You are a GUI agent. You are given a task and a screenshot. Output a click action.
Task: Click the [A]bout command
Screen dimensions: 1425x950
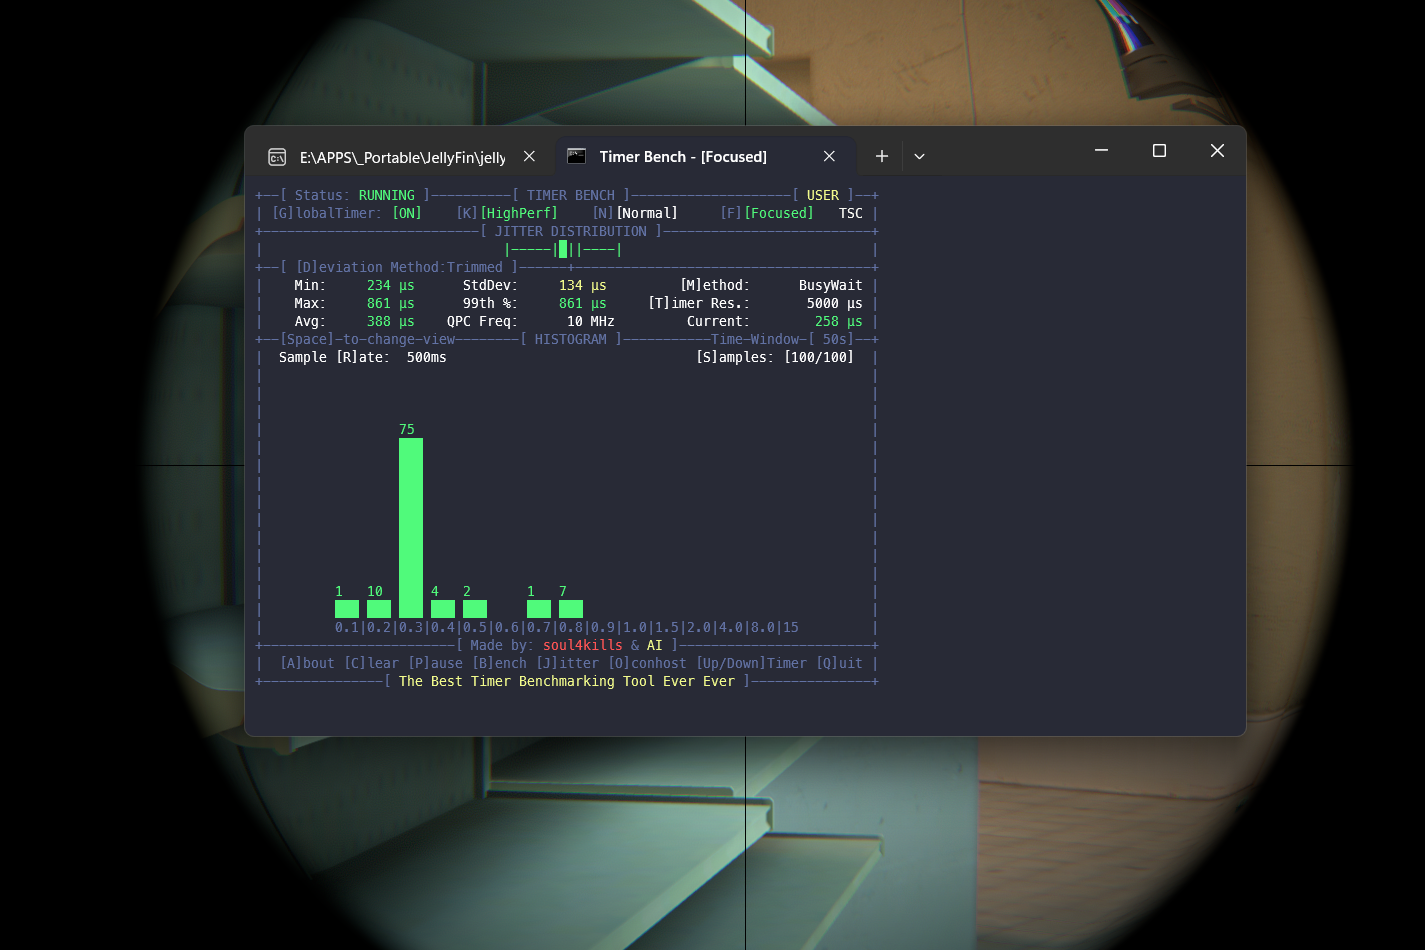pyautogui.click(x=307, y=663)
